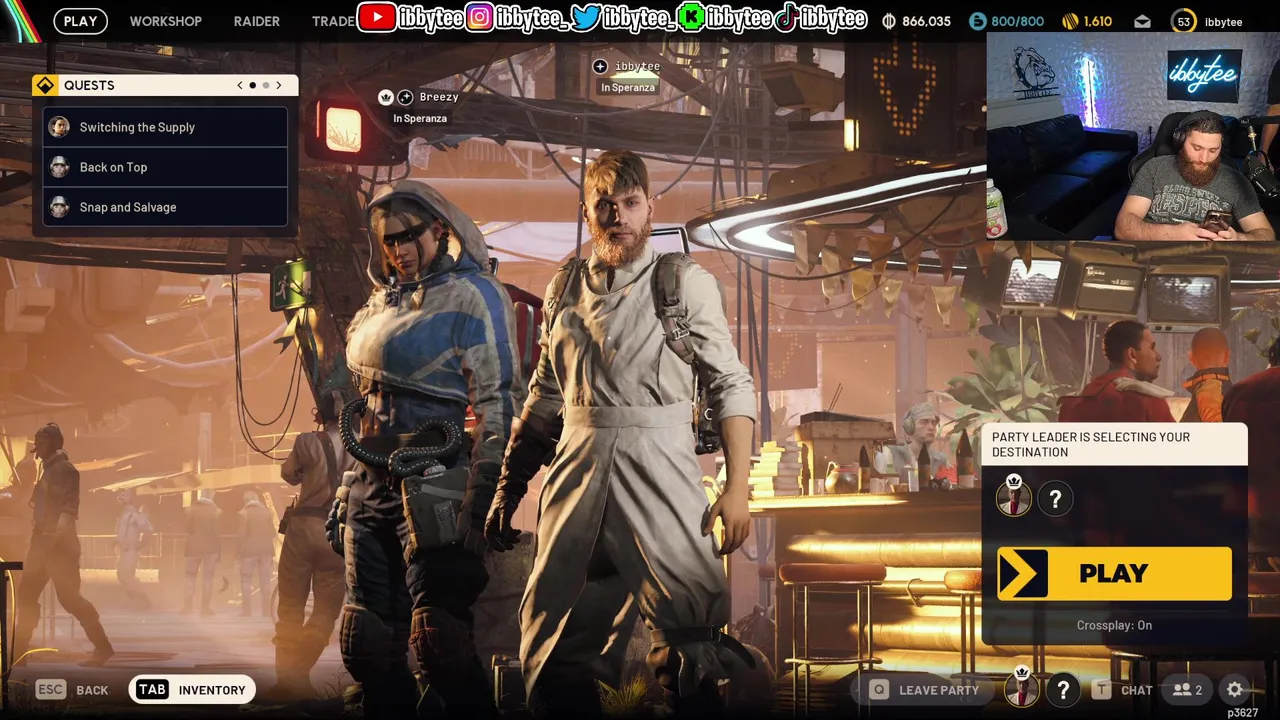Click party leader avatar in destination panel
1280x720 pixels.
pos(1014,497)
